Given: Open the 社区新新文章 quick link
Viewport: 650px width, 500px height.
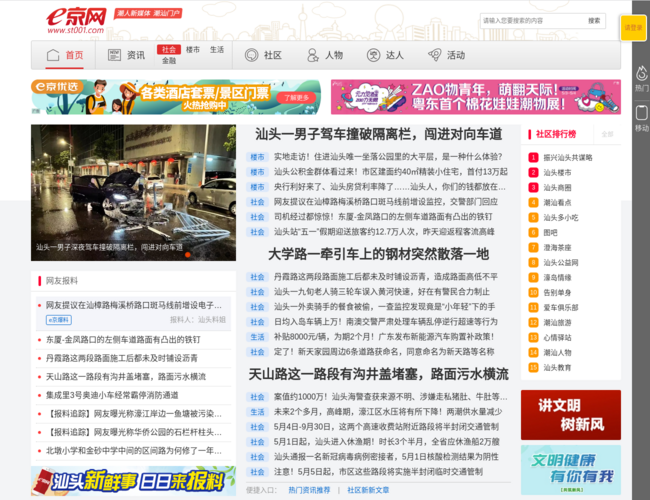Looking at the screenshot, I should point(368,490).
